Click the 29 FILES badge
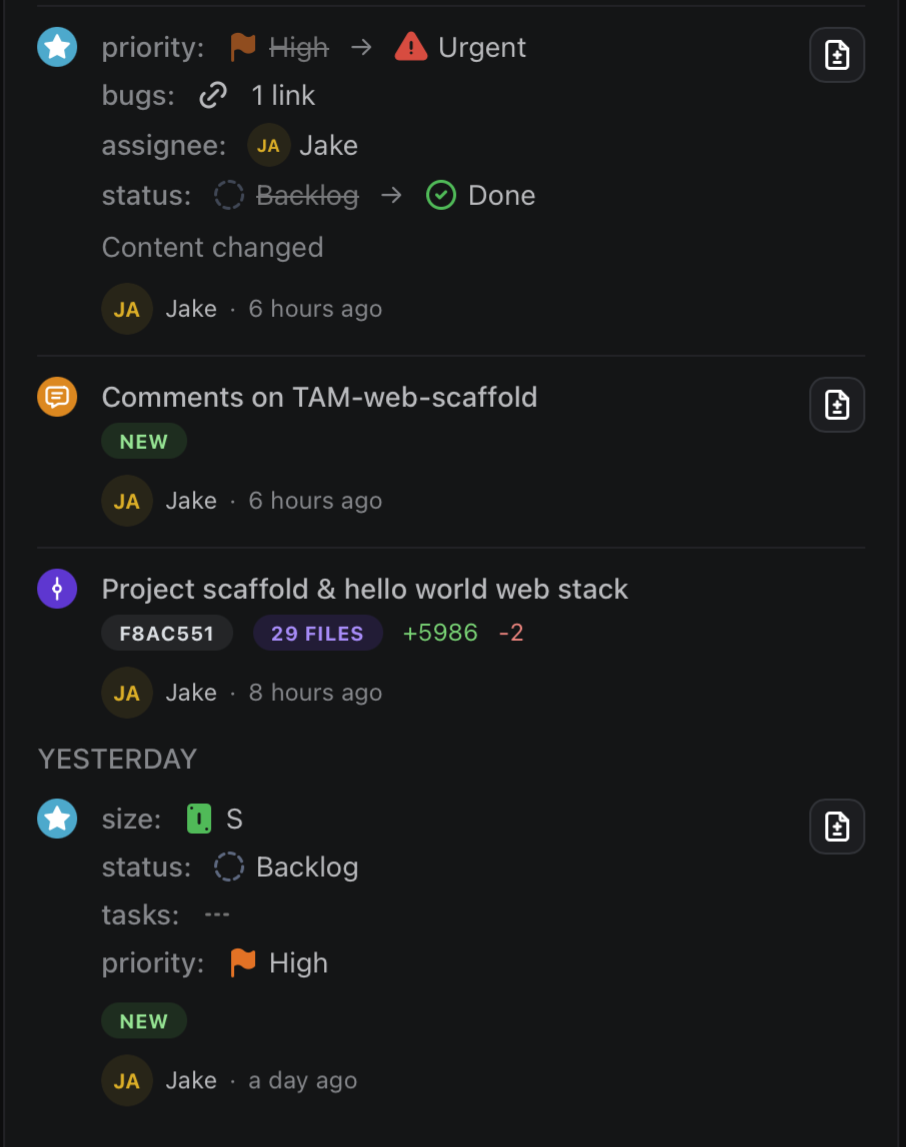 click(x=317, y=633)
